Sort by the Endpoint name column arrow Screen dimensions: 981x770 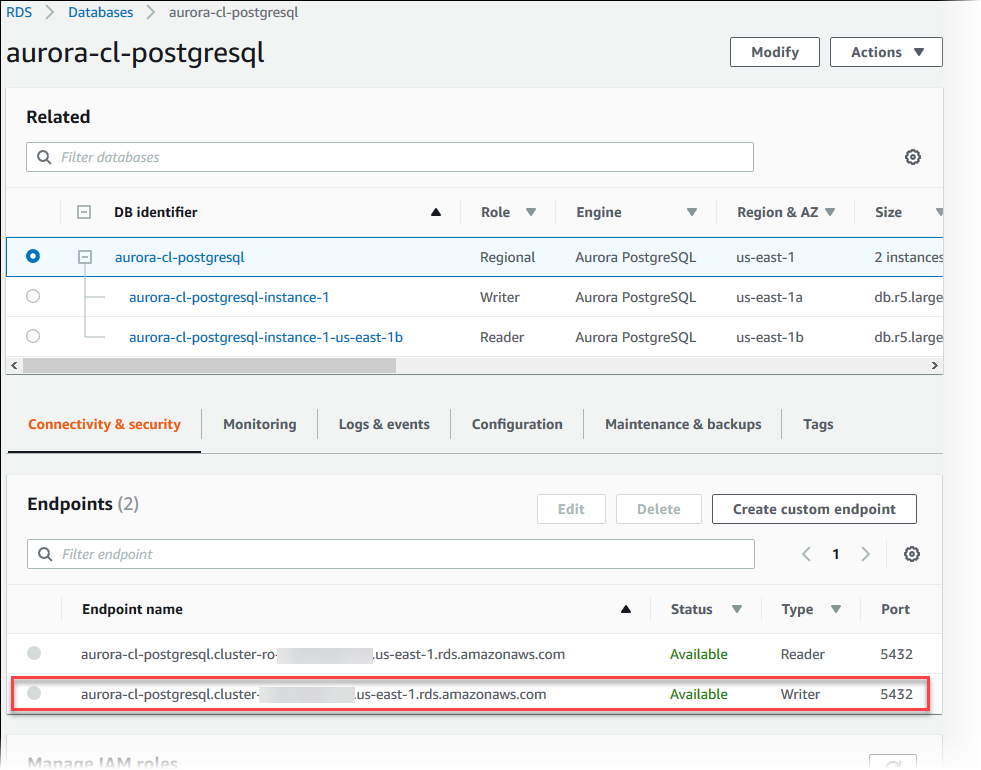coord(626,608)
